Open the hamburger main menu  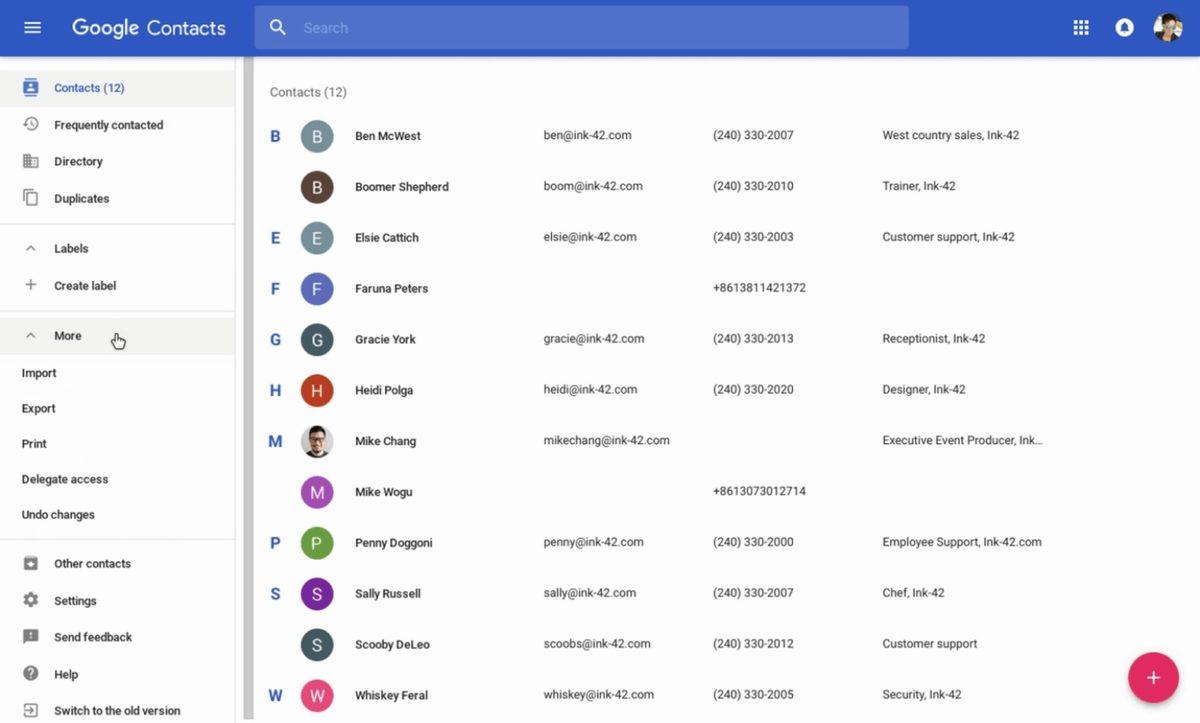[x=32, y=28]
